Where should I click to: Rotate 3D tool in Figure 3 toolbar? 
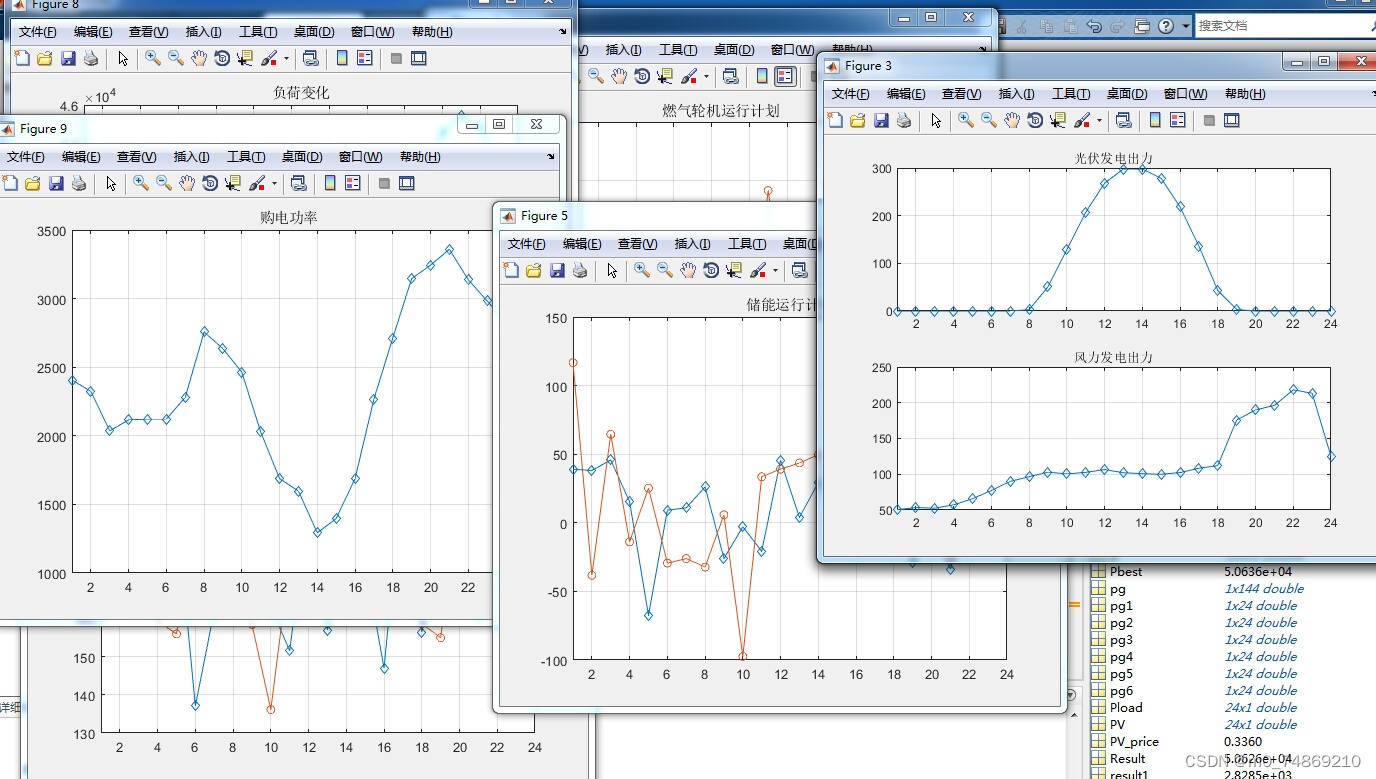pos(1035,121)
